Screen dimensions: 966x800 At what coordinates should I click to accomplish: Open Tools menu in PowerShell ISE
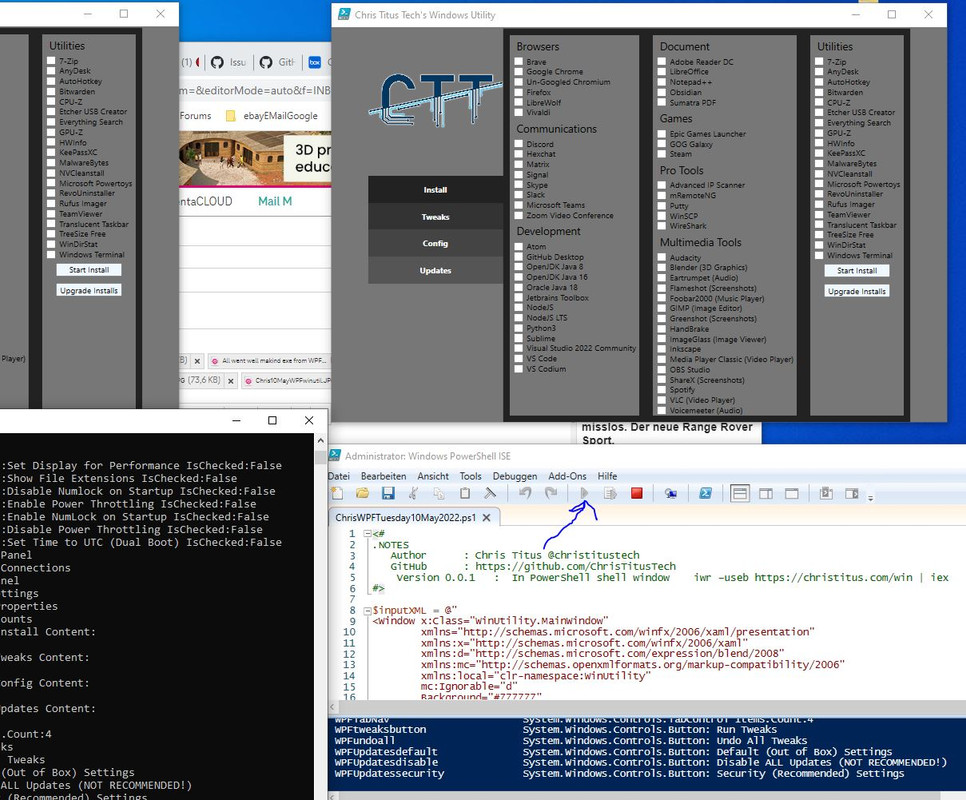471,476
